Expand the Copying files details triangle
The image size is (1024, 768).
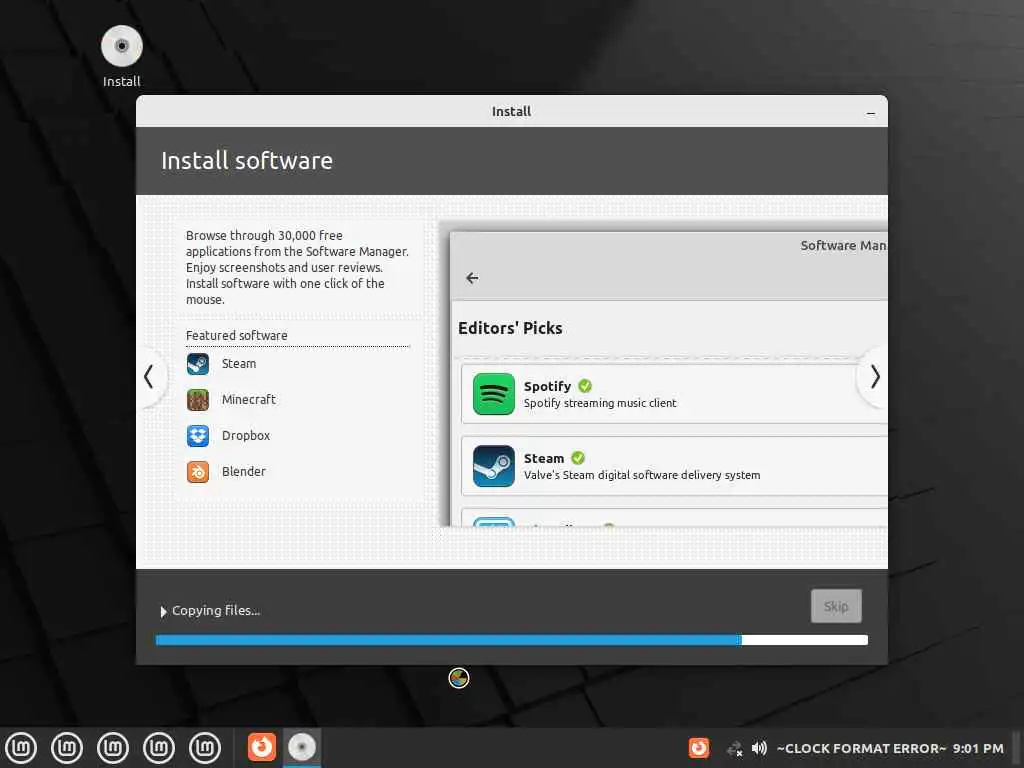(x=163, y=611)
